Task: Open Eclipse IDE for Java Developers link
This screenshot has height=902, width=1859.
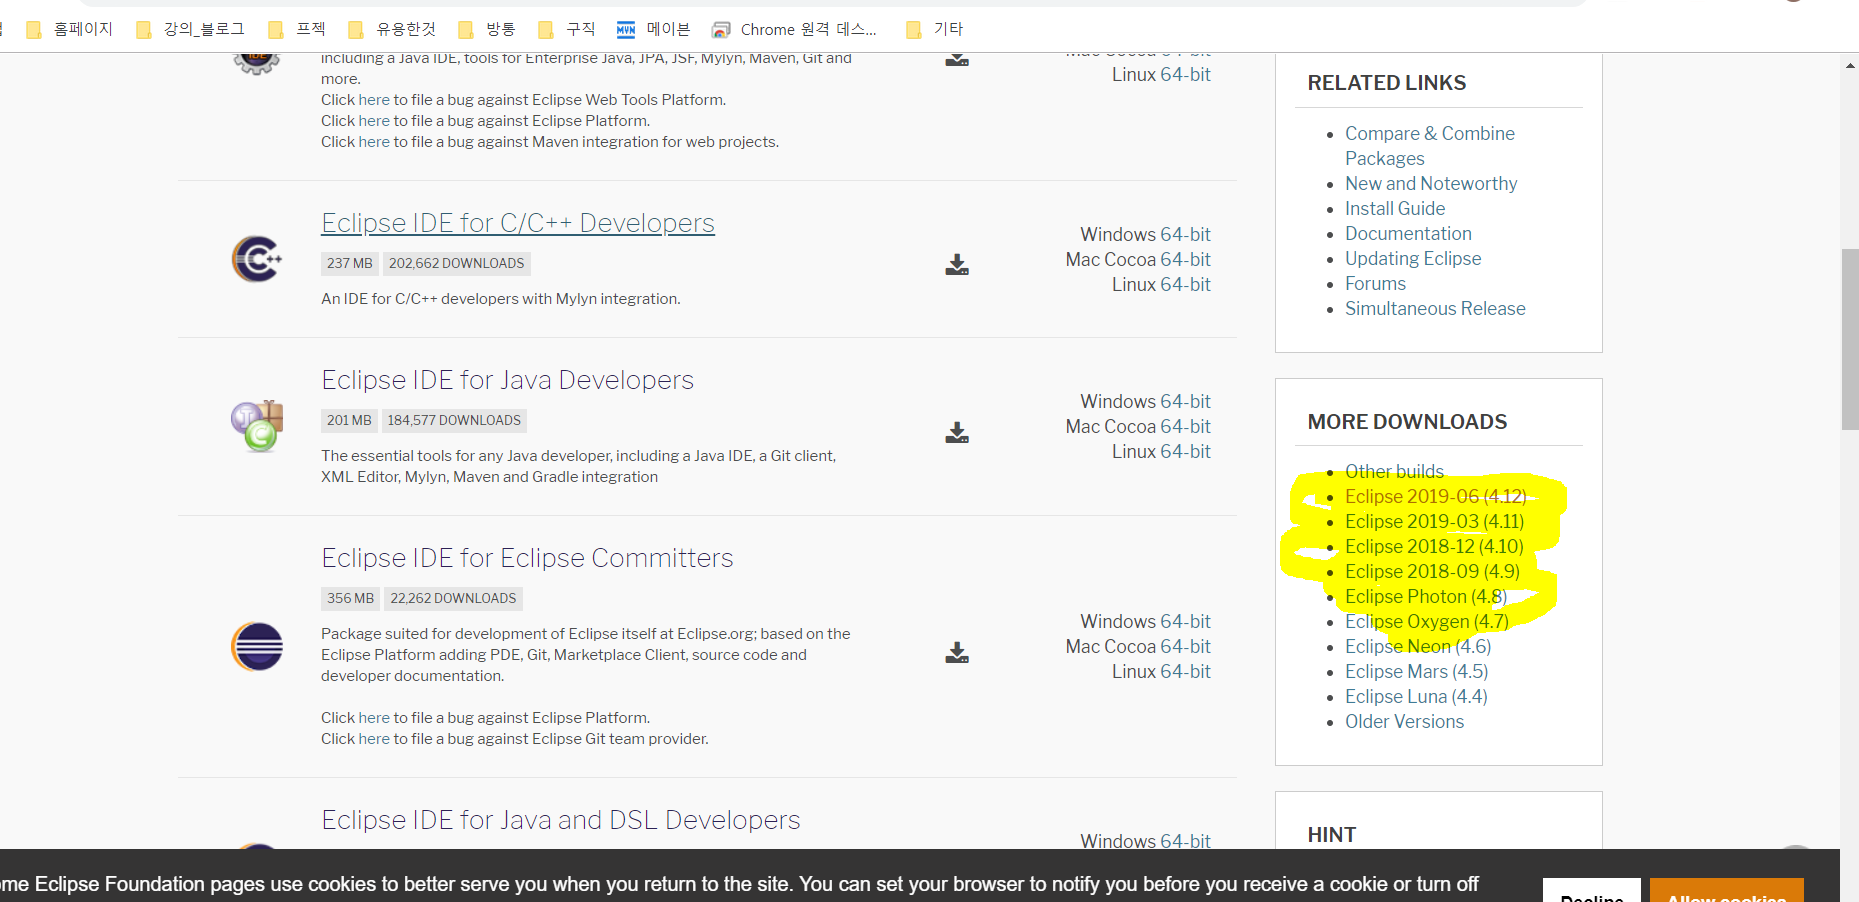Action: click(x=507, y=380)
